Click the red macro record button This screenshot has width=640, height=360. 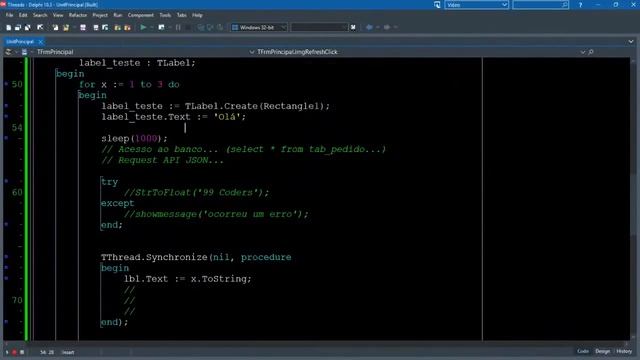coord(14,352)
